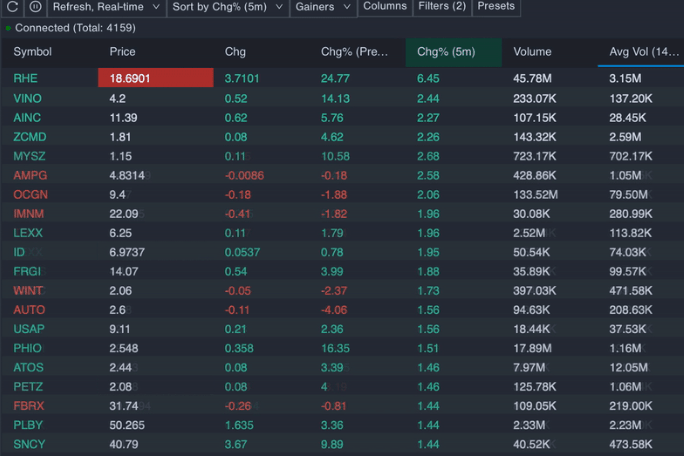
Task: Click the Volume column header
Action: pos(532,52)
